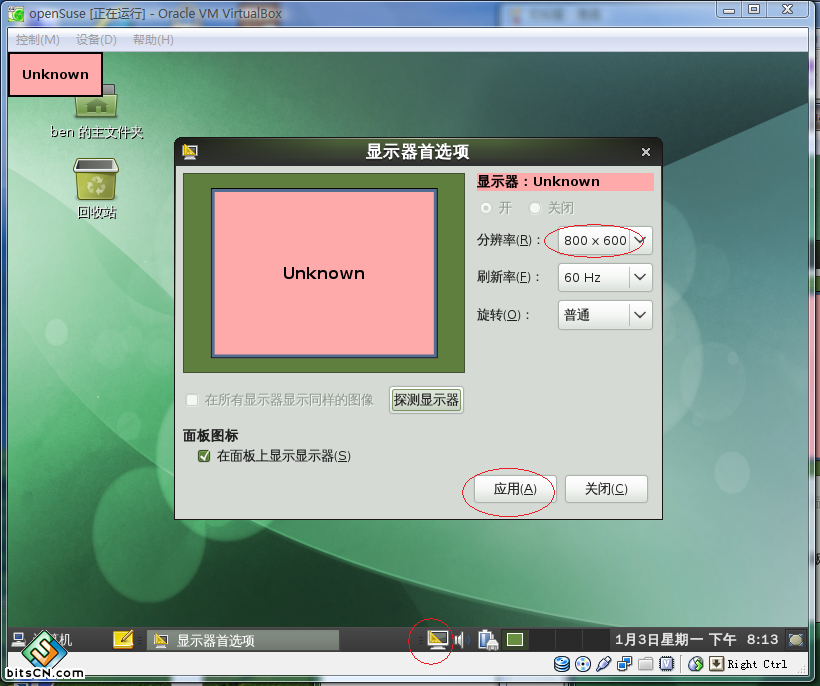Click the show desktop icon at the panel's end

pos(796,639)
